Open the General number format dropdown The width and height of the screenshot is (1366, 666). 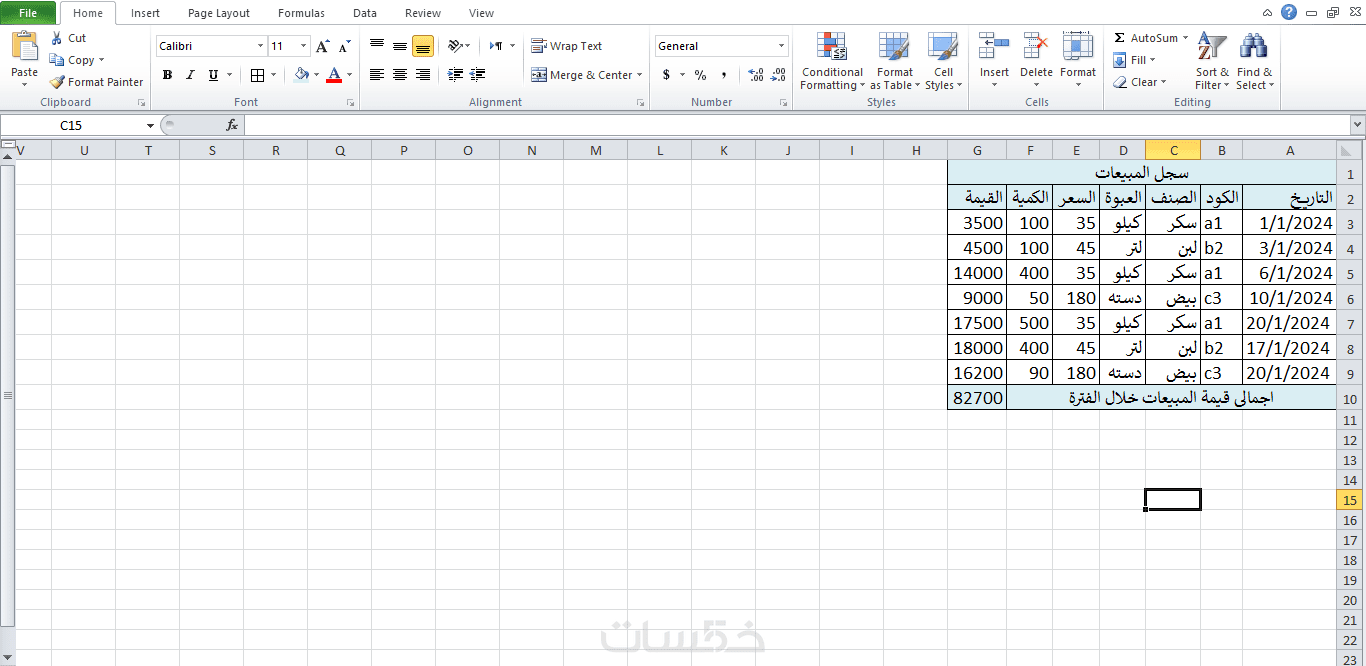tap(782, 46)
